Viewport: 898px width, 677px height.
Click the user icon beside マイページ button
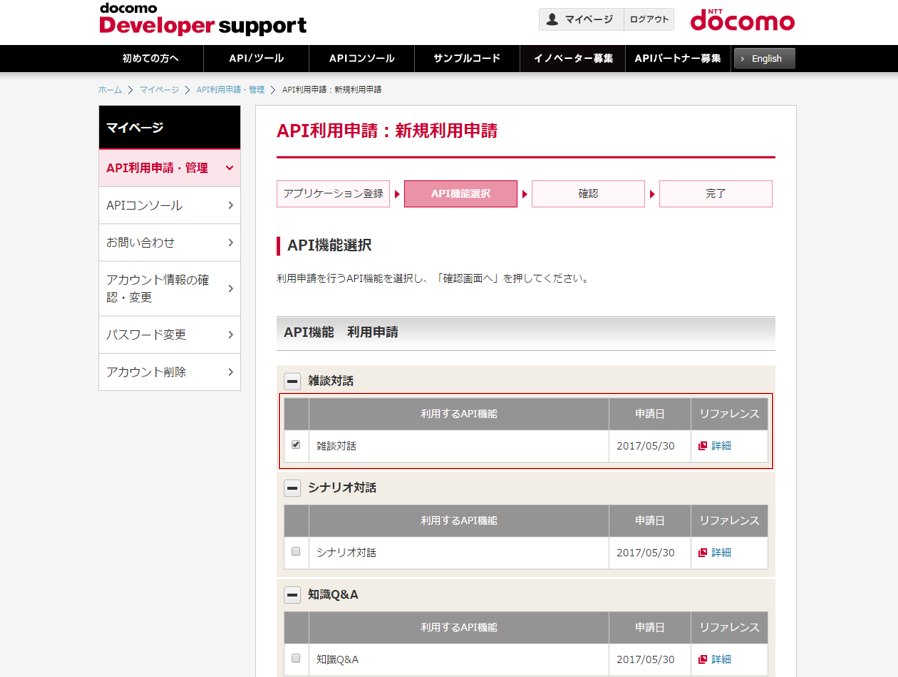tap(552, 19)
